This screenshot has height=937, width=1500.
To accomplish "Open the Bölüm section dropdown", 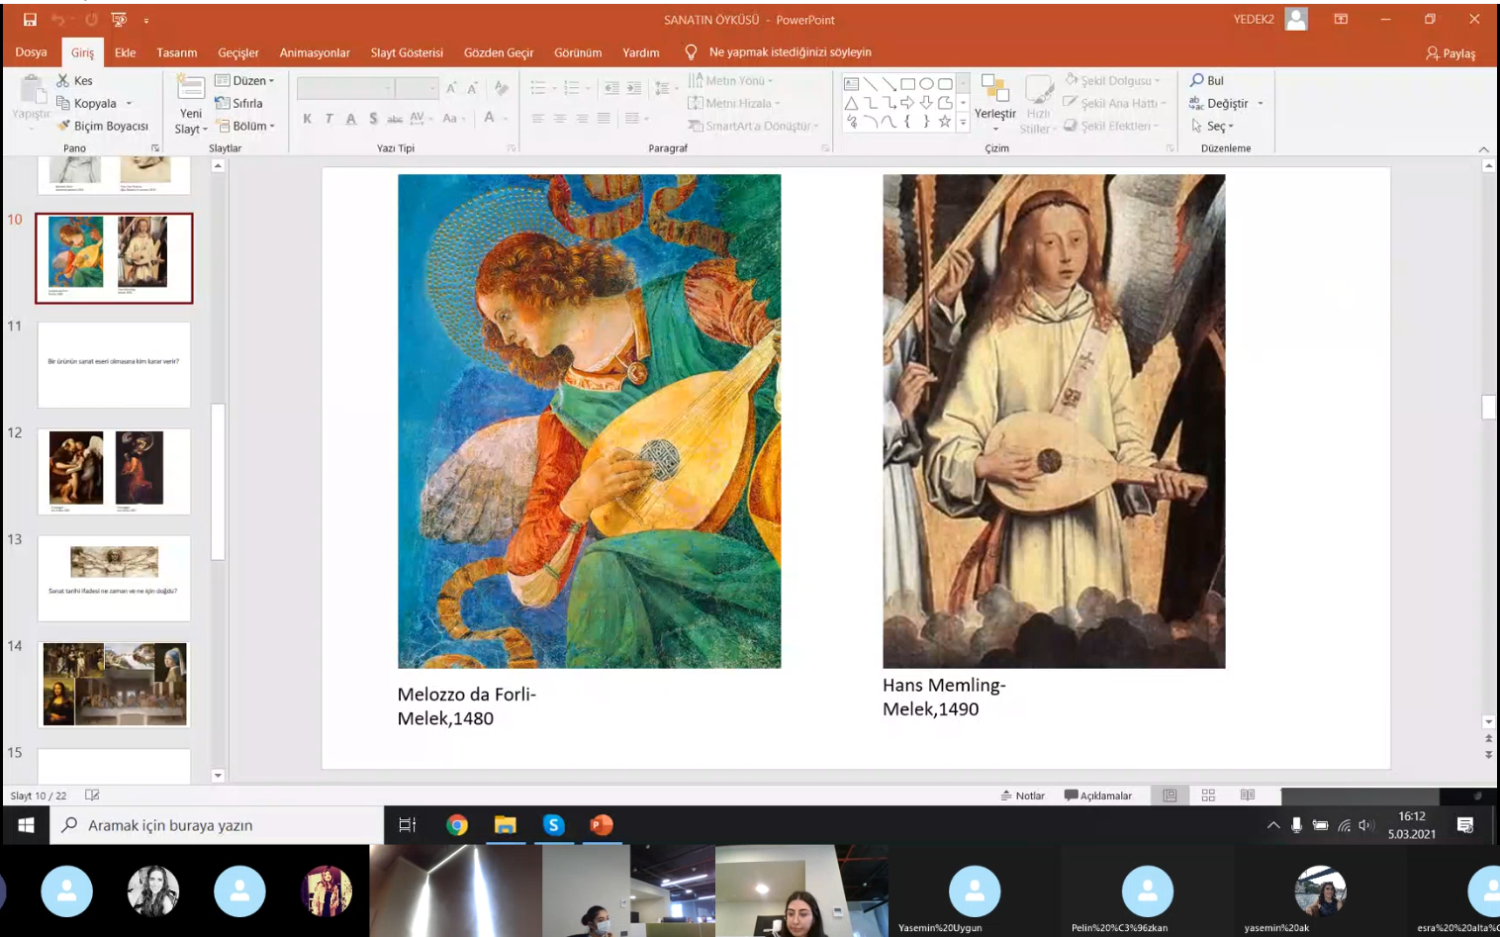I will coord(246,126).
